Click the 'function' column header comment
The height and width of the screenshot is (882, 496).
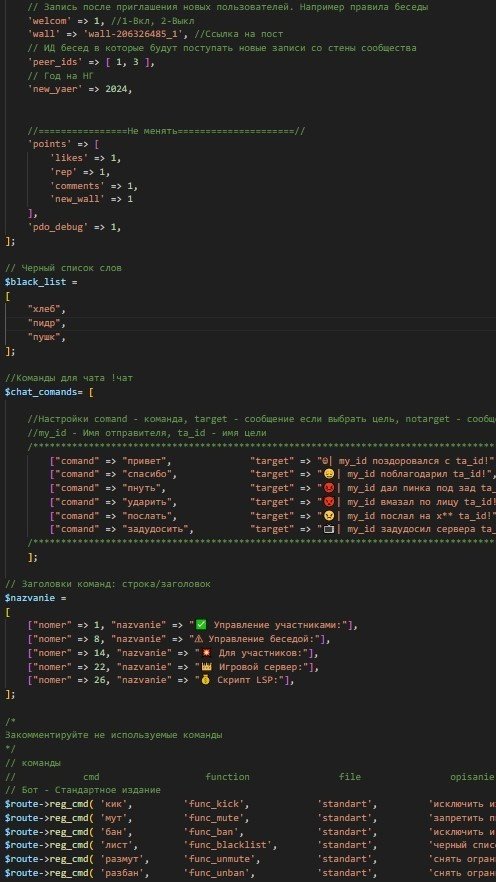(x=228, y=777)
